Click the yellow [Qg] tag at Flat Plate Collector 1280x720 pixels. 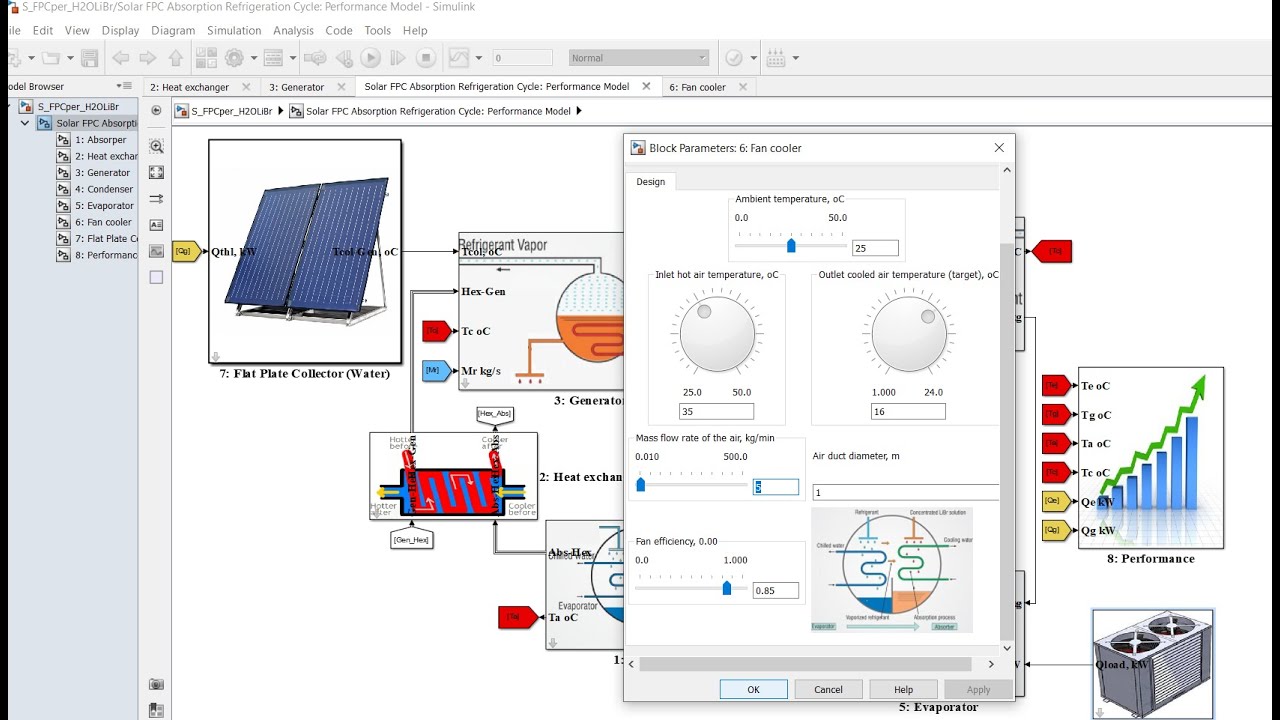click(x=186, y=252)
